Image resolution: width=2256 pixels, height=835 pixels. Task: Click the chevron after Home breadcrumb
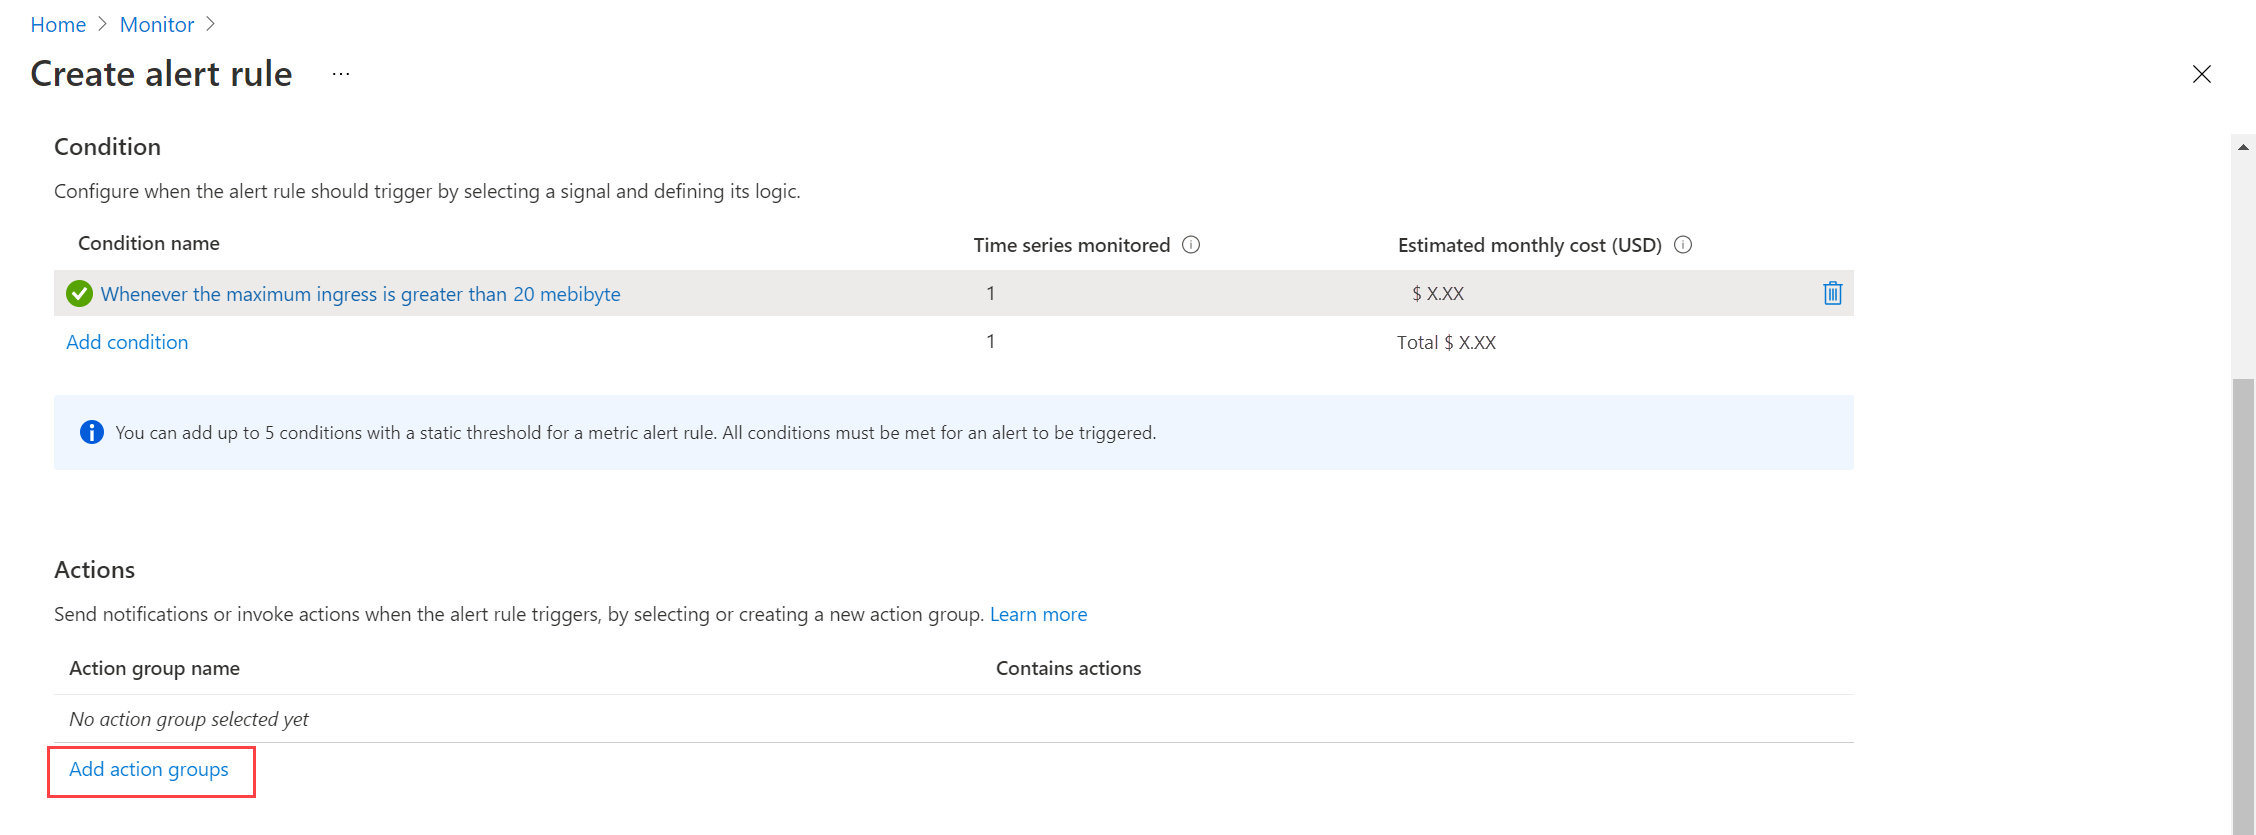(x=102, y=24)
